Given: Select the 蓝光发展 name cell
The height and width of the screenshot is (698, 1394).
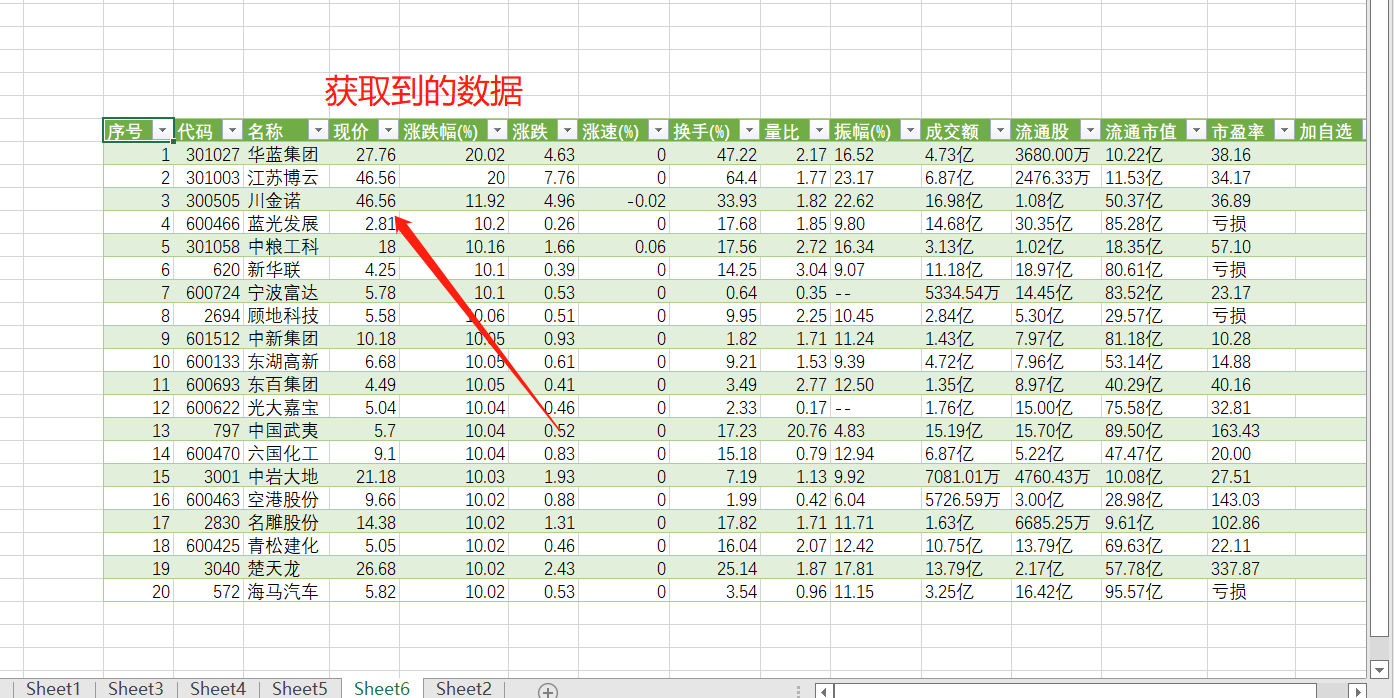Looking at the screenshot, I should [286, 223].
